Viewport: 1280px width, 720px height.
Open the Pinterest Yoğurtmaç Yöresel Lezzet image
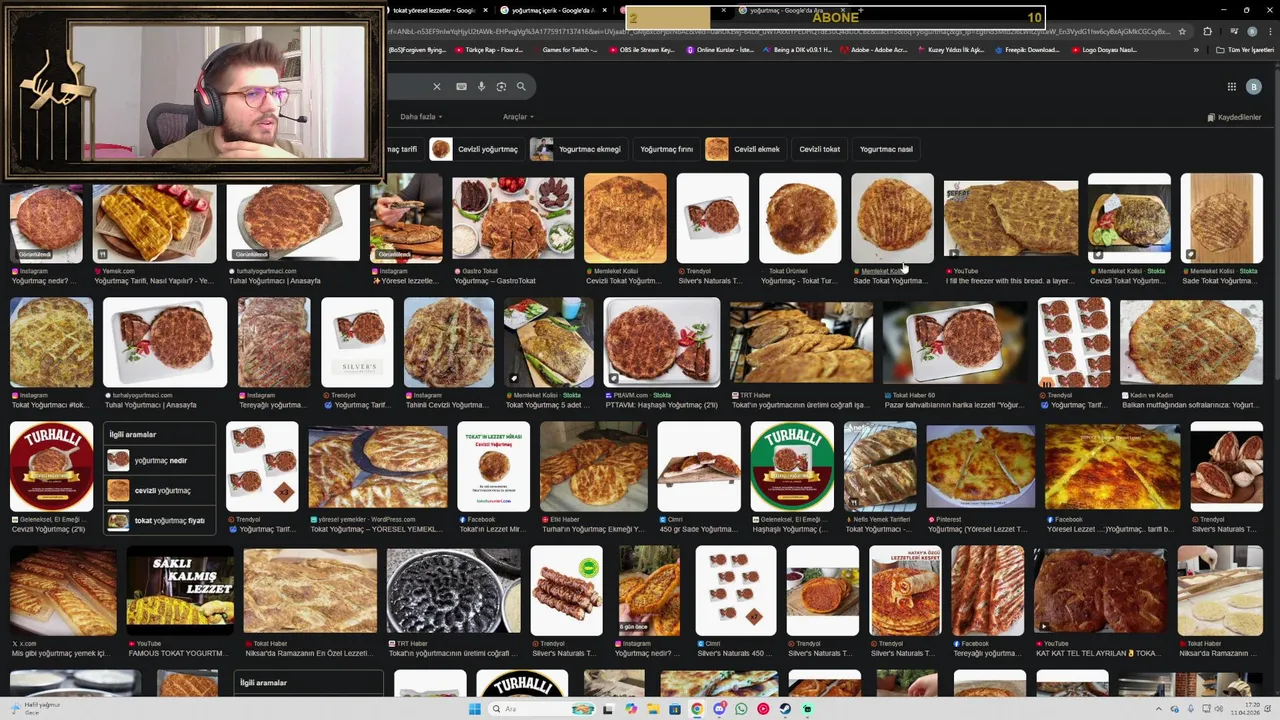(x=980, y=467)
